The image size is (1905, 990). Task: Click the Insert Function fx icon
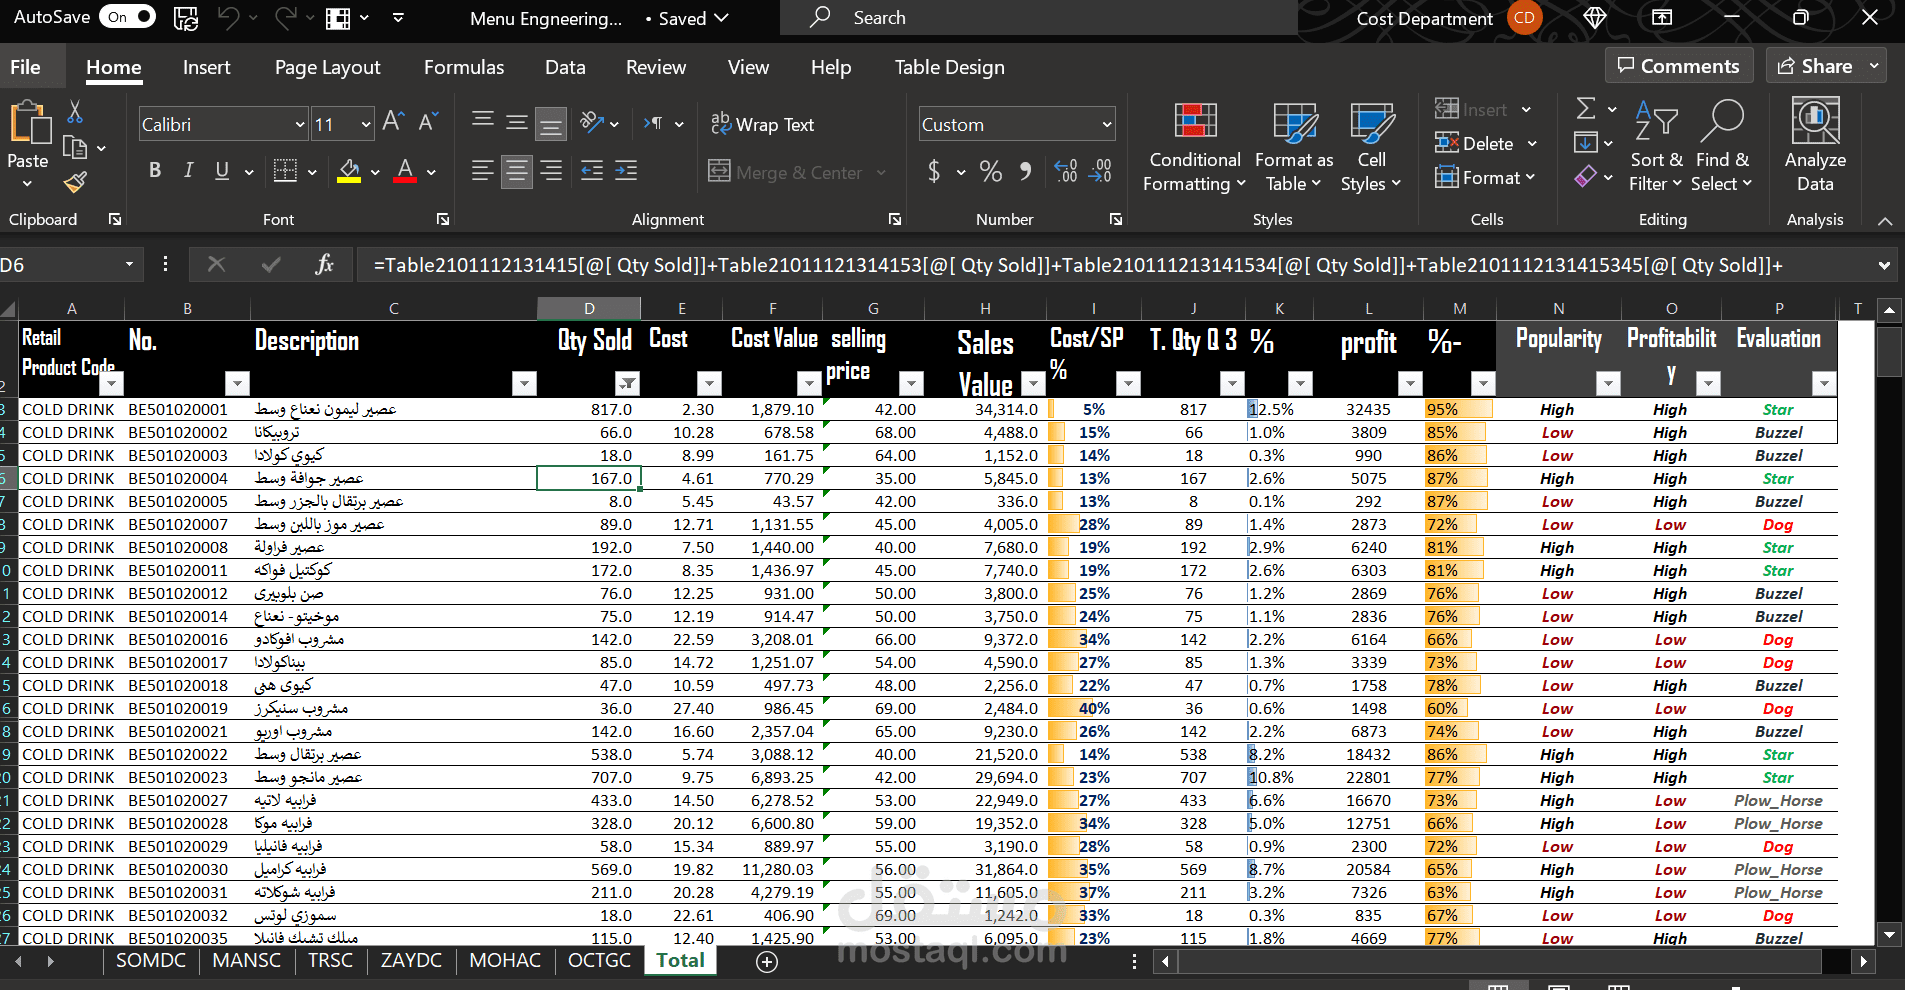coord(324,264)
